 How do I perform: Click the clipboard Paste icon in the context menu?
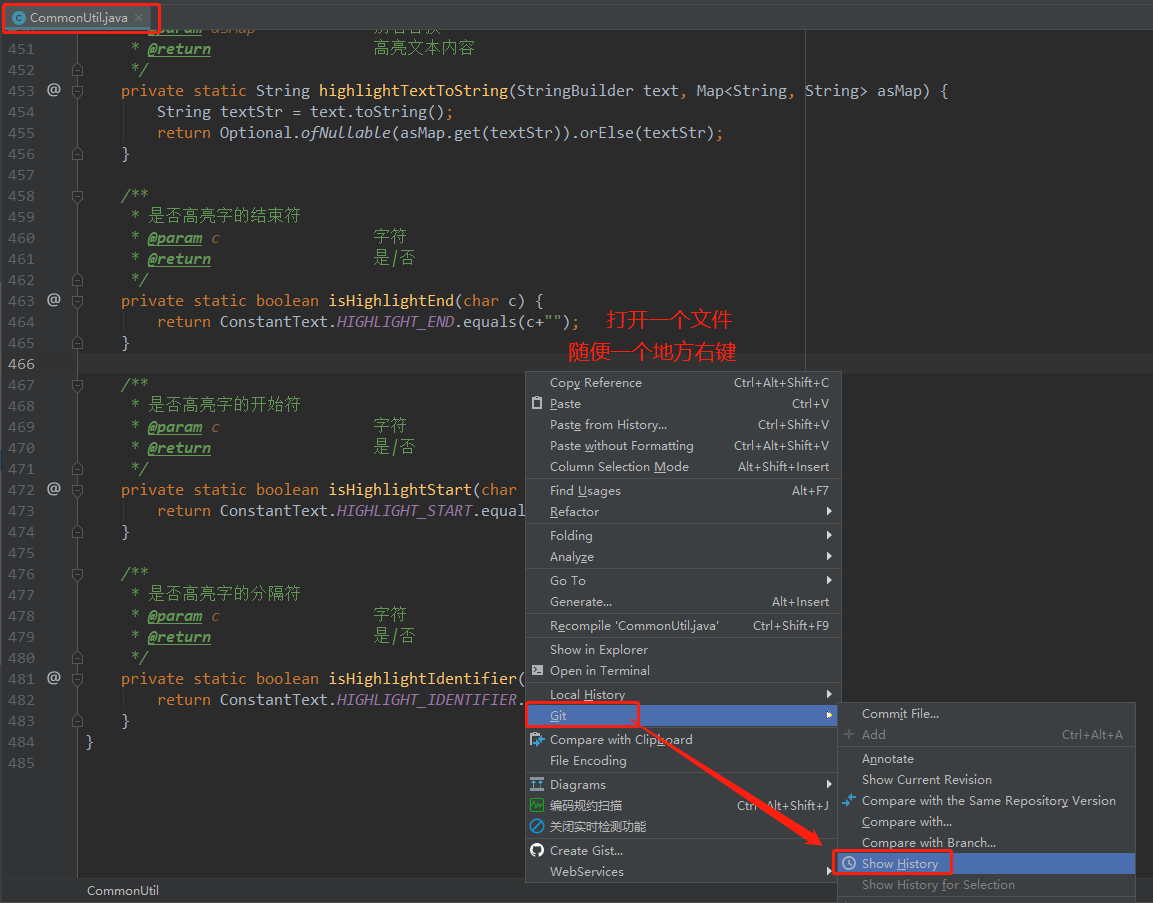click(537, 403)
